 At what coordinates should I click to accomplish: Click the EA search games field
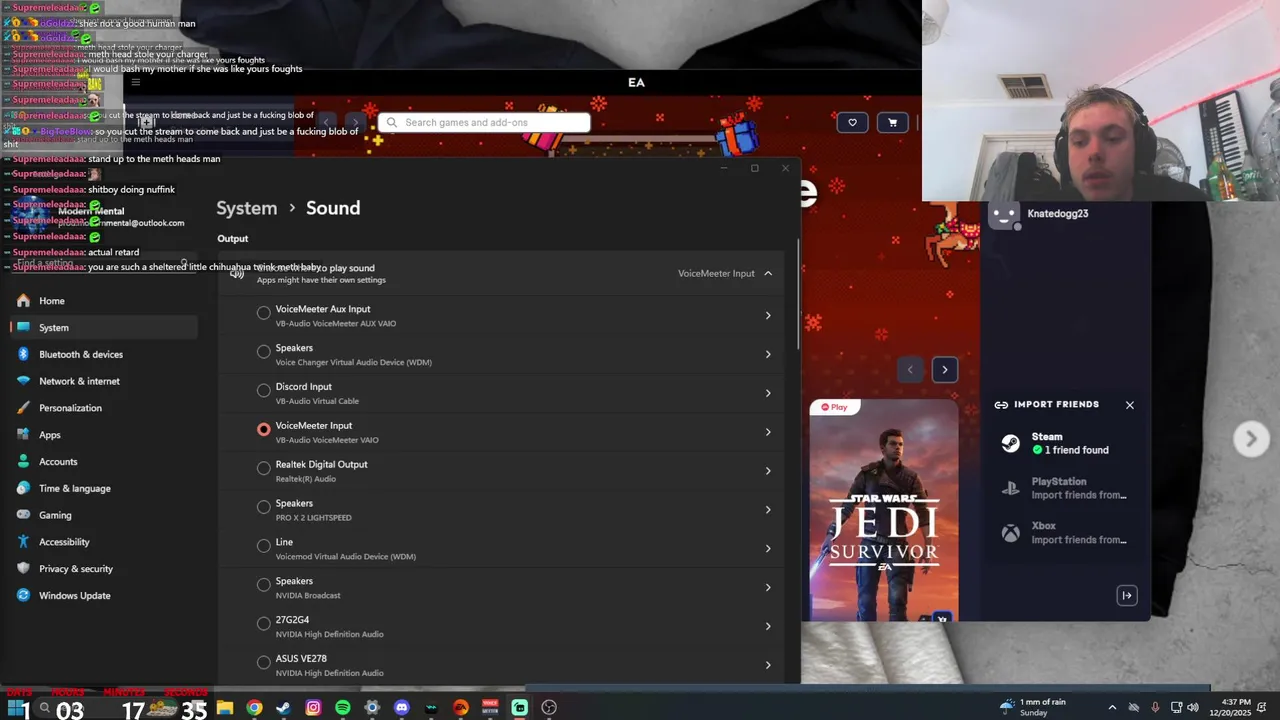point(484,122)
